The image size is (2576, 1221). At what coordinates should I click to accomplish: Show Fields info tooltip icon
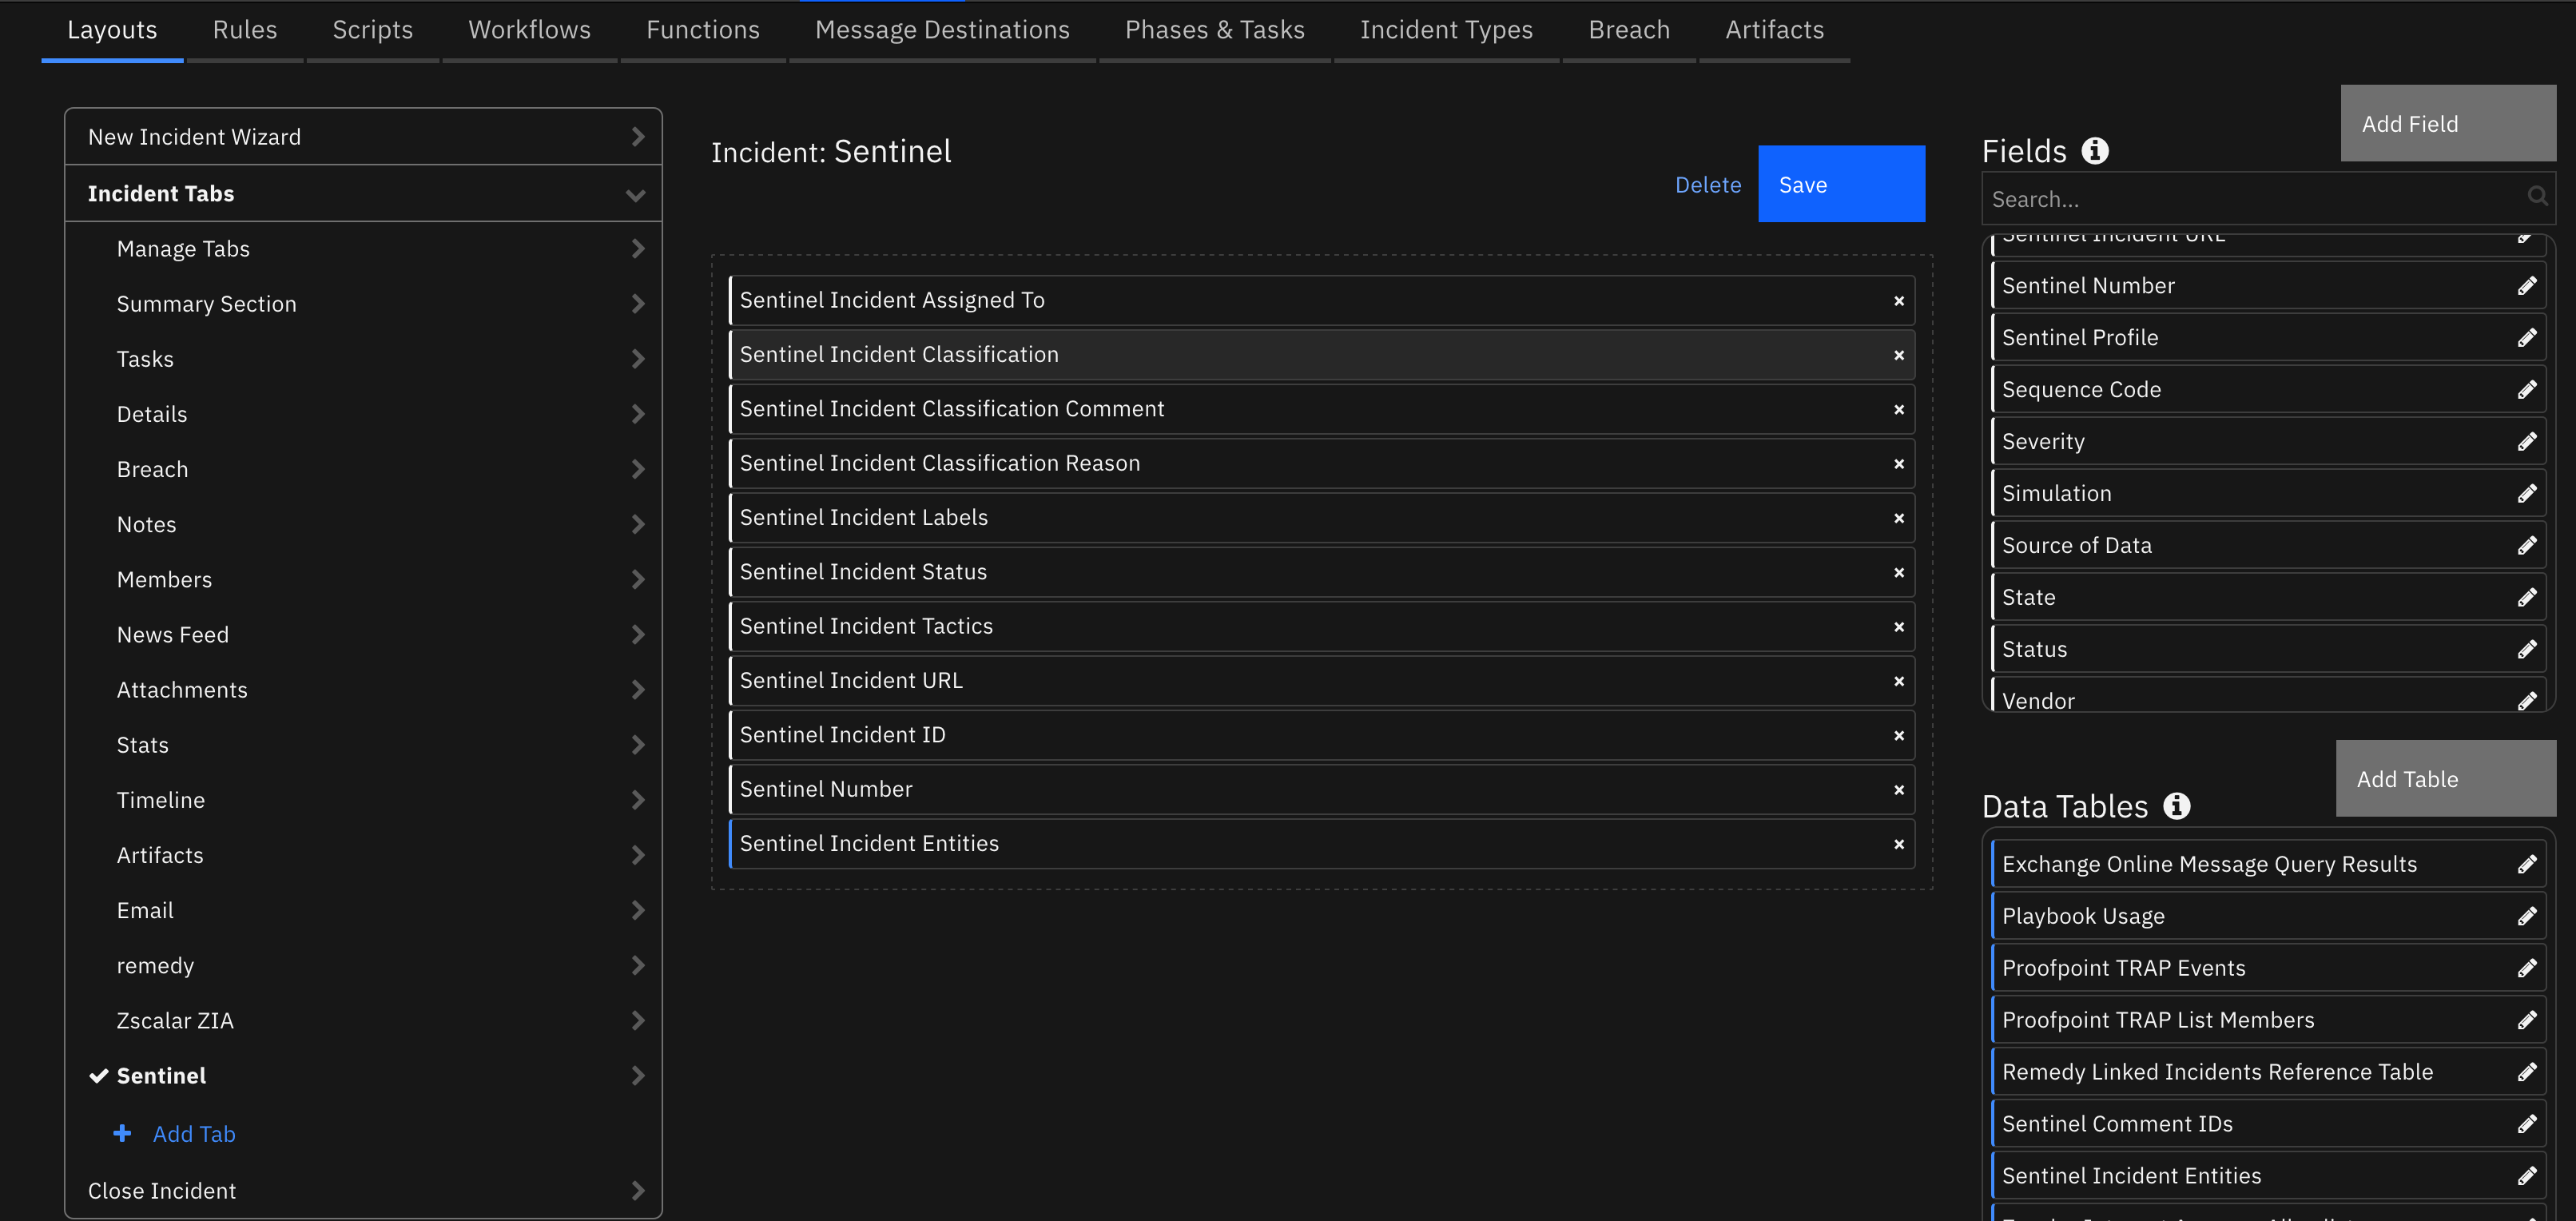pyautogui.click(x=2095, y=151)
